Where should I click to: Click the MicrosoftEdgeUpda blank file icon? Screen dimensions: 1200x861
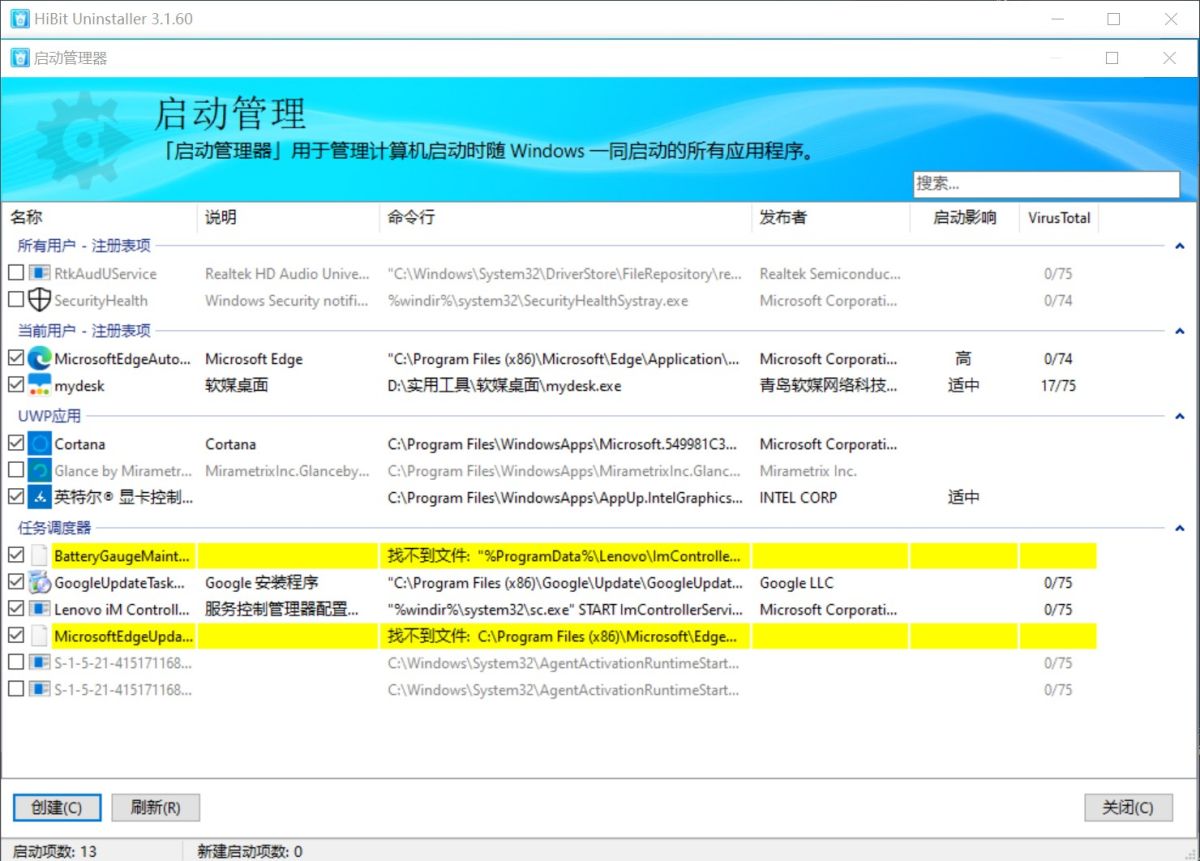(39, 636)
